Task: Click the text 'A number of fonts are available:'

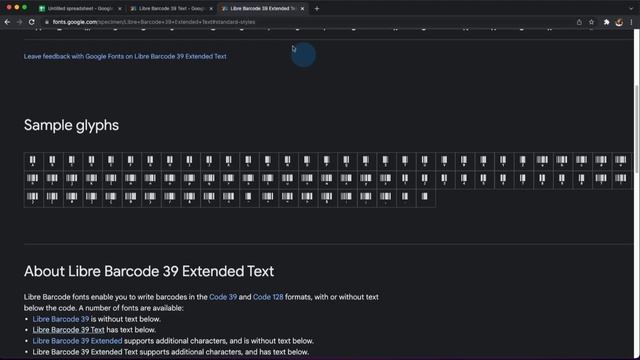Action: [x=131, y=308]
